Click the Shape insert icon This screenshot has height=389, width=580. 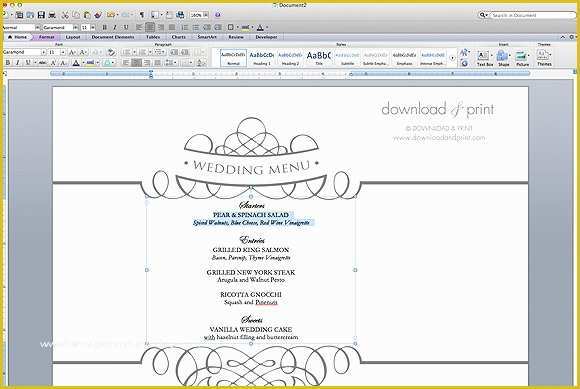[x=503, y=58]
